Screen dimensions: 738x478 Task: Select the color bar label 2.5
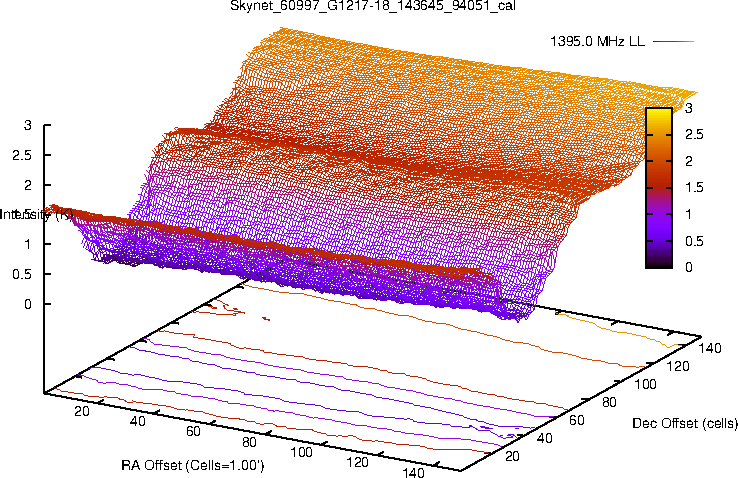pyautogui.click(x=694, y=135)
